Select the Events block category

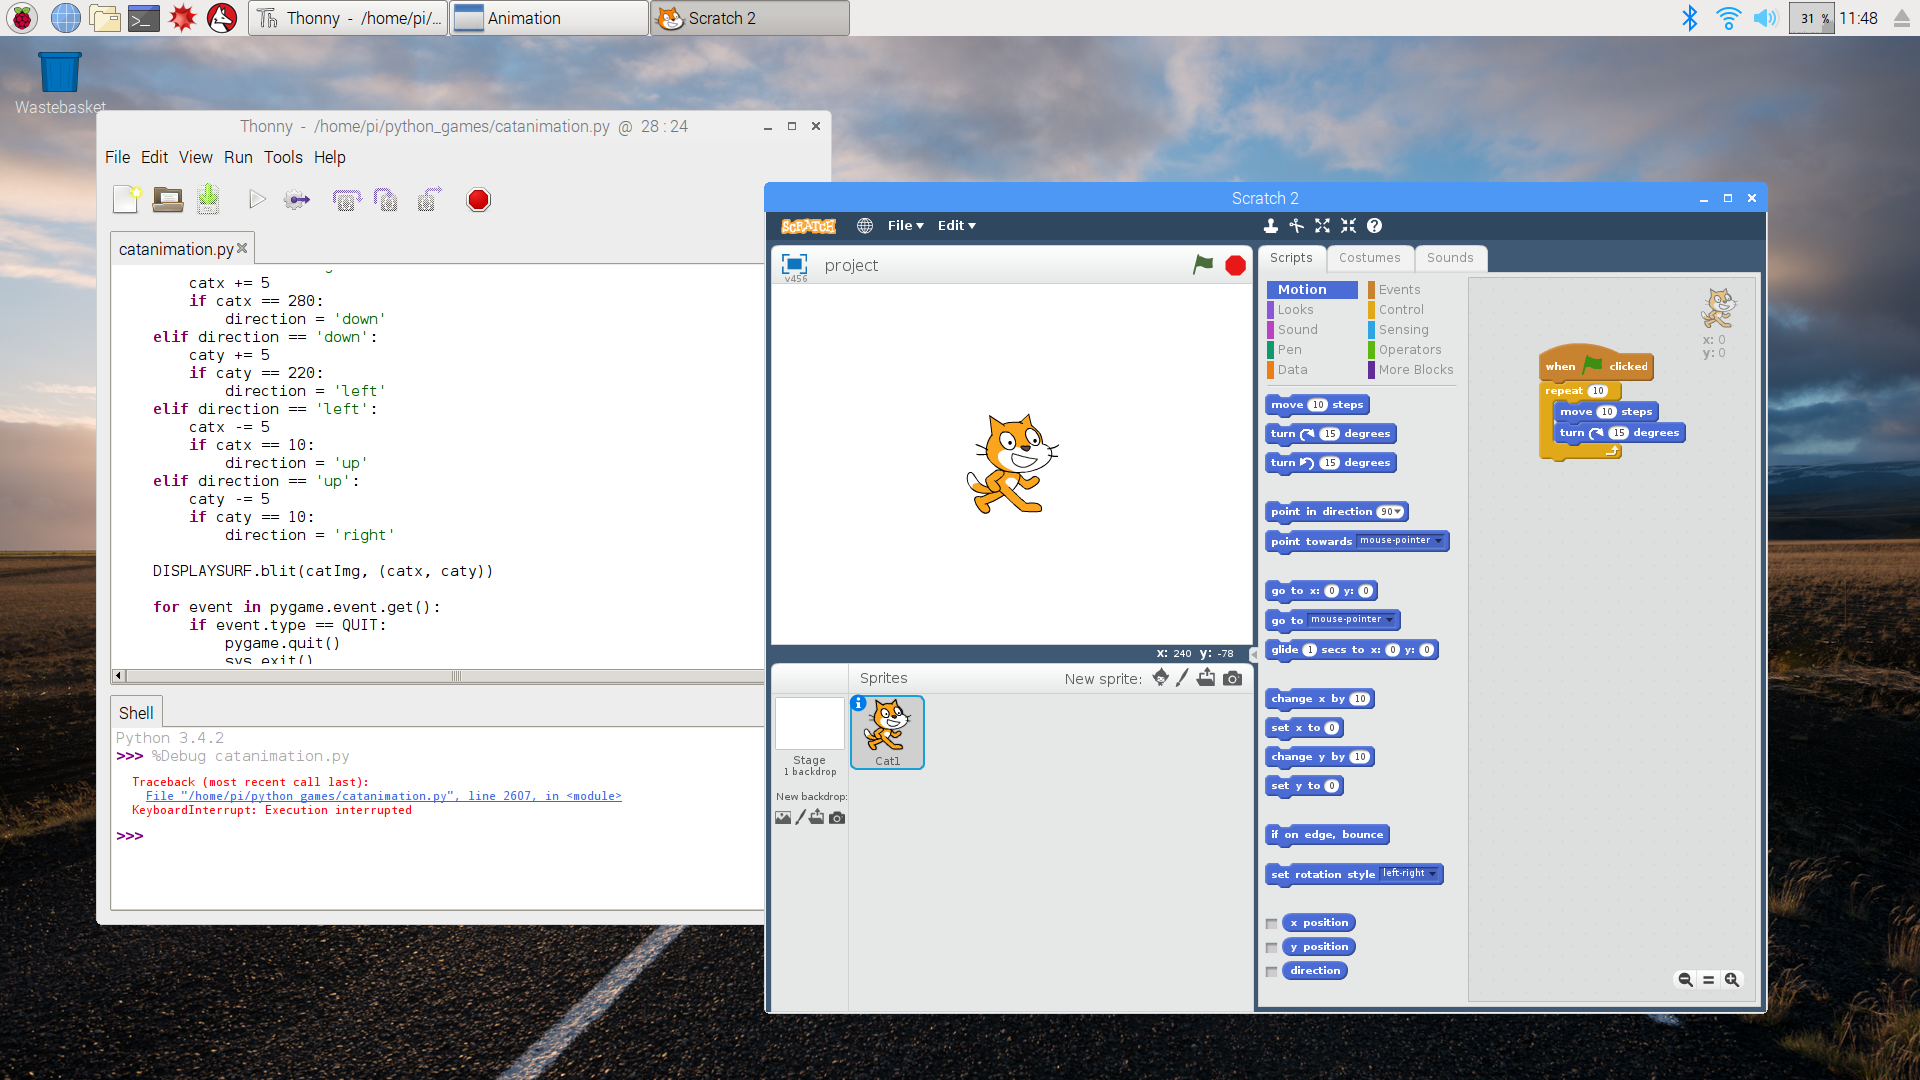point(1399,289)
